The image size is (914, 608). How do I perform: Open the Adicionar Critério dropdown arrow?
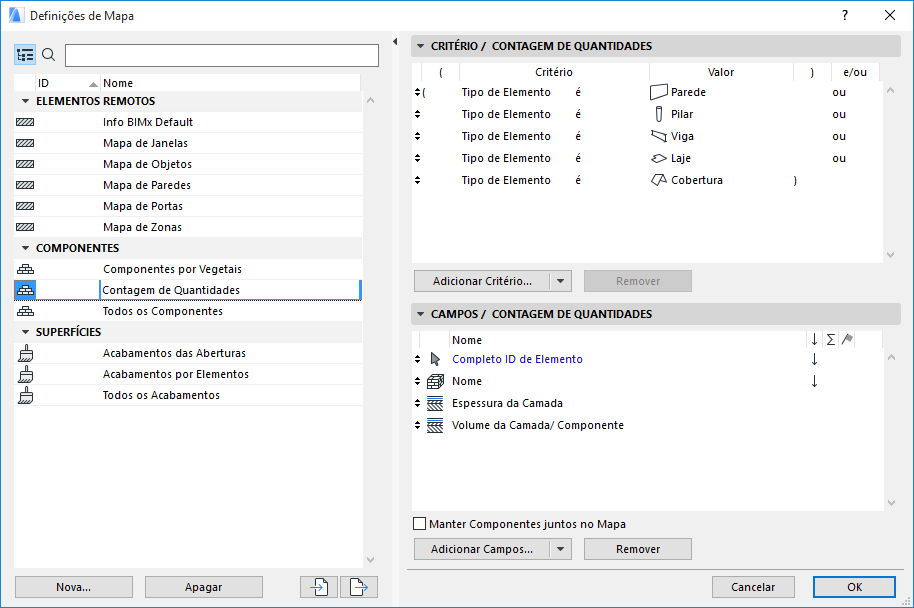pyautogui.click(x=560, y=281)
